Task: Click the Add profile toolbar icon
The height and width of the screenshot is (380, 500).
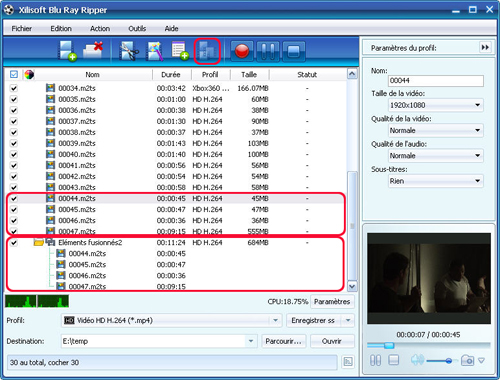Action: [x=180, y=51]
